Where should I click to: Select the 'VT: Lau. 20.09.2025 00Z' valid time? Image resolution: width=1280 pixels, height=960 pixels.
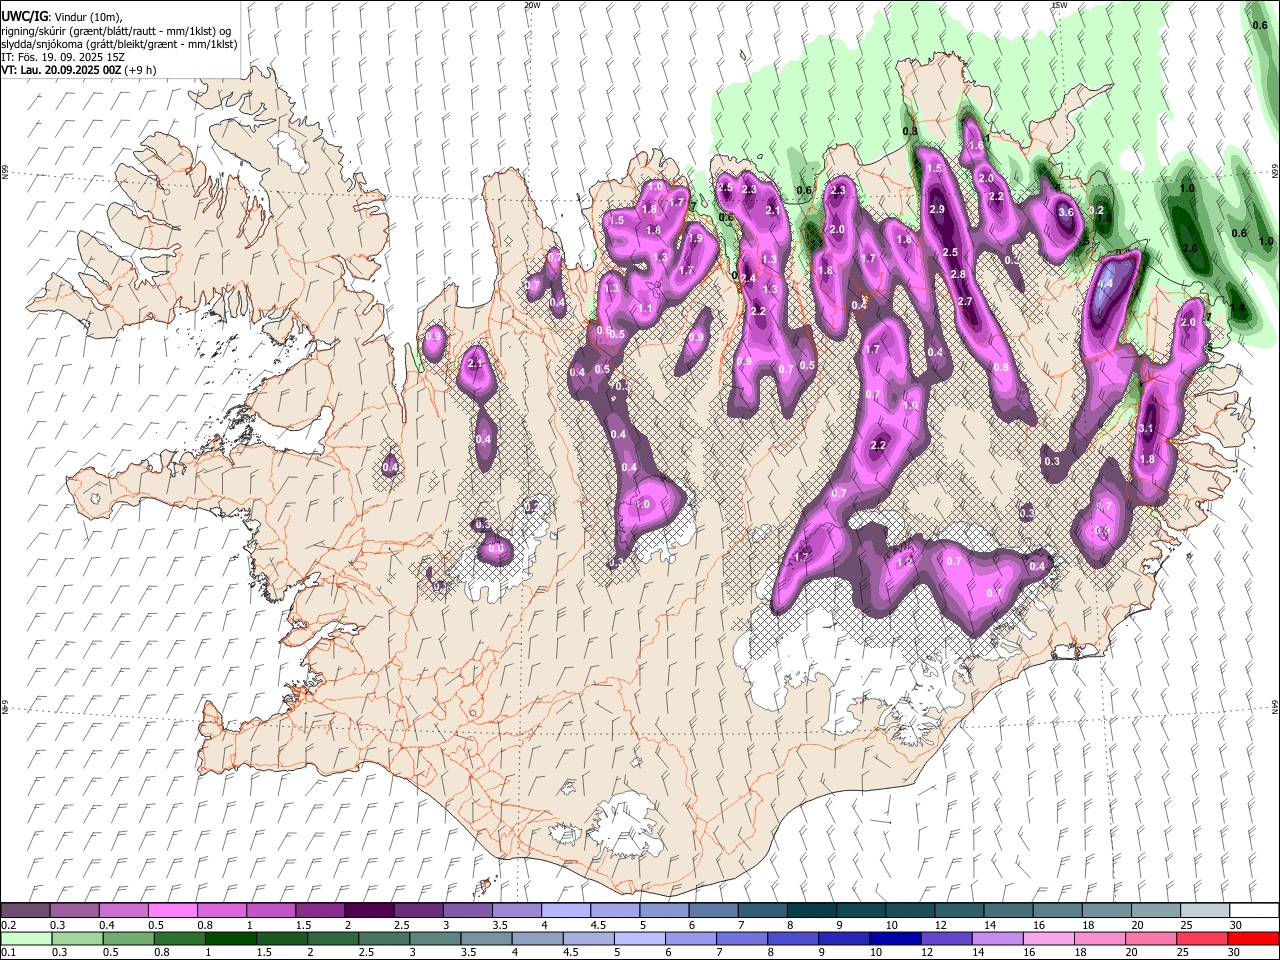pos(60,71)
